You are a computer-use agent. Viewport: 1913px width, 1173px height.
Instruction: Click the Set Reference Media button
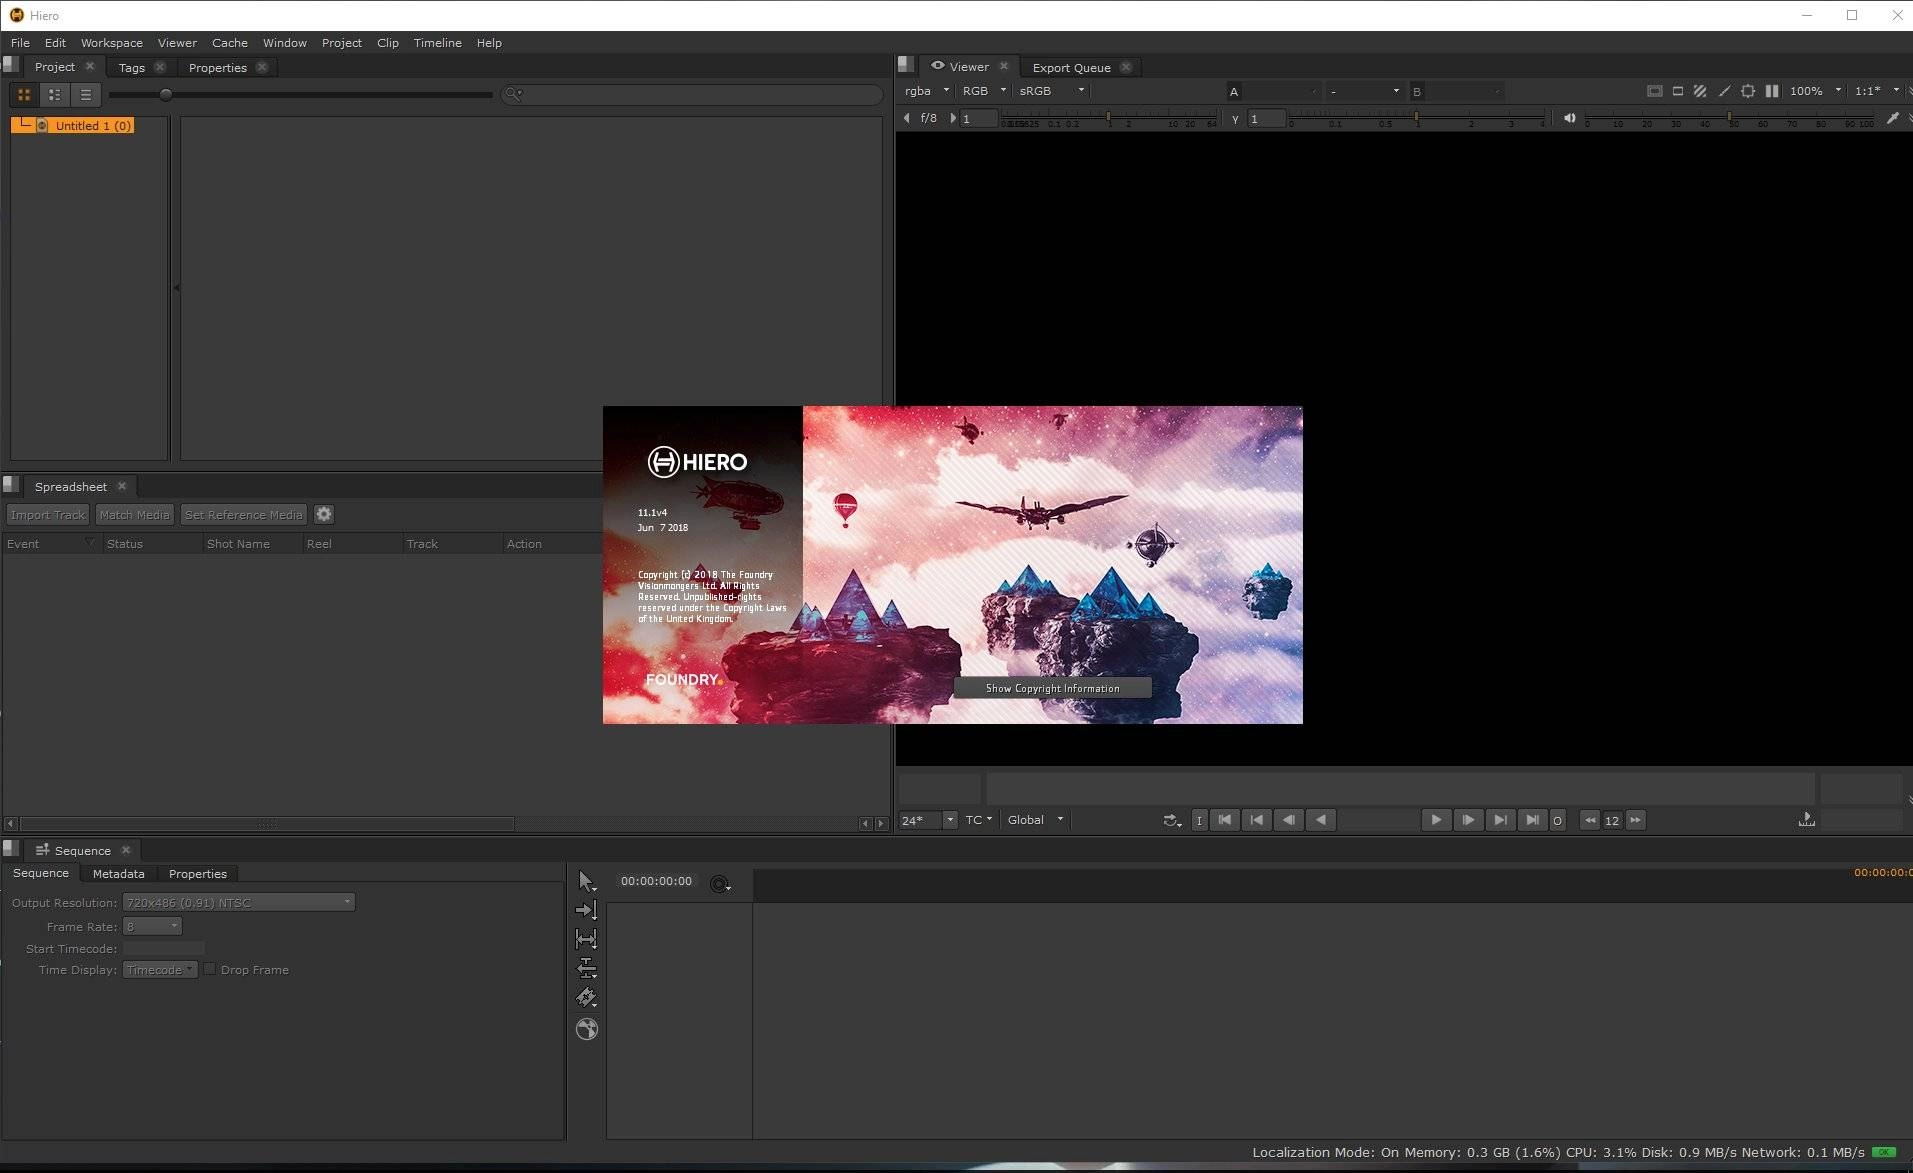coord(243,514)
